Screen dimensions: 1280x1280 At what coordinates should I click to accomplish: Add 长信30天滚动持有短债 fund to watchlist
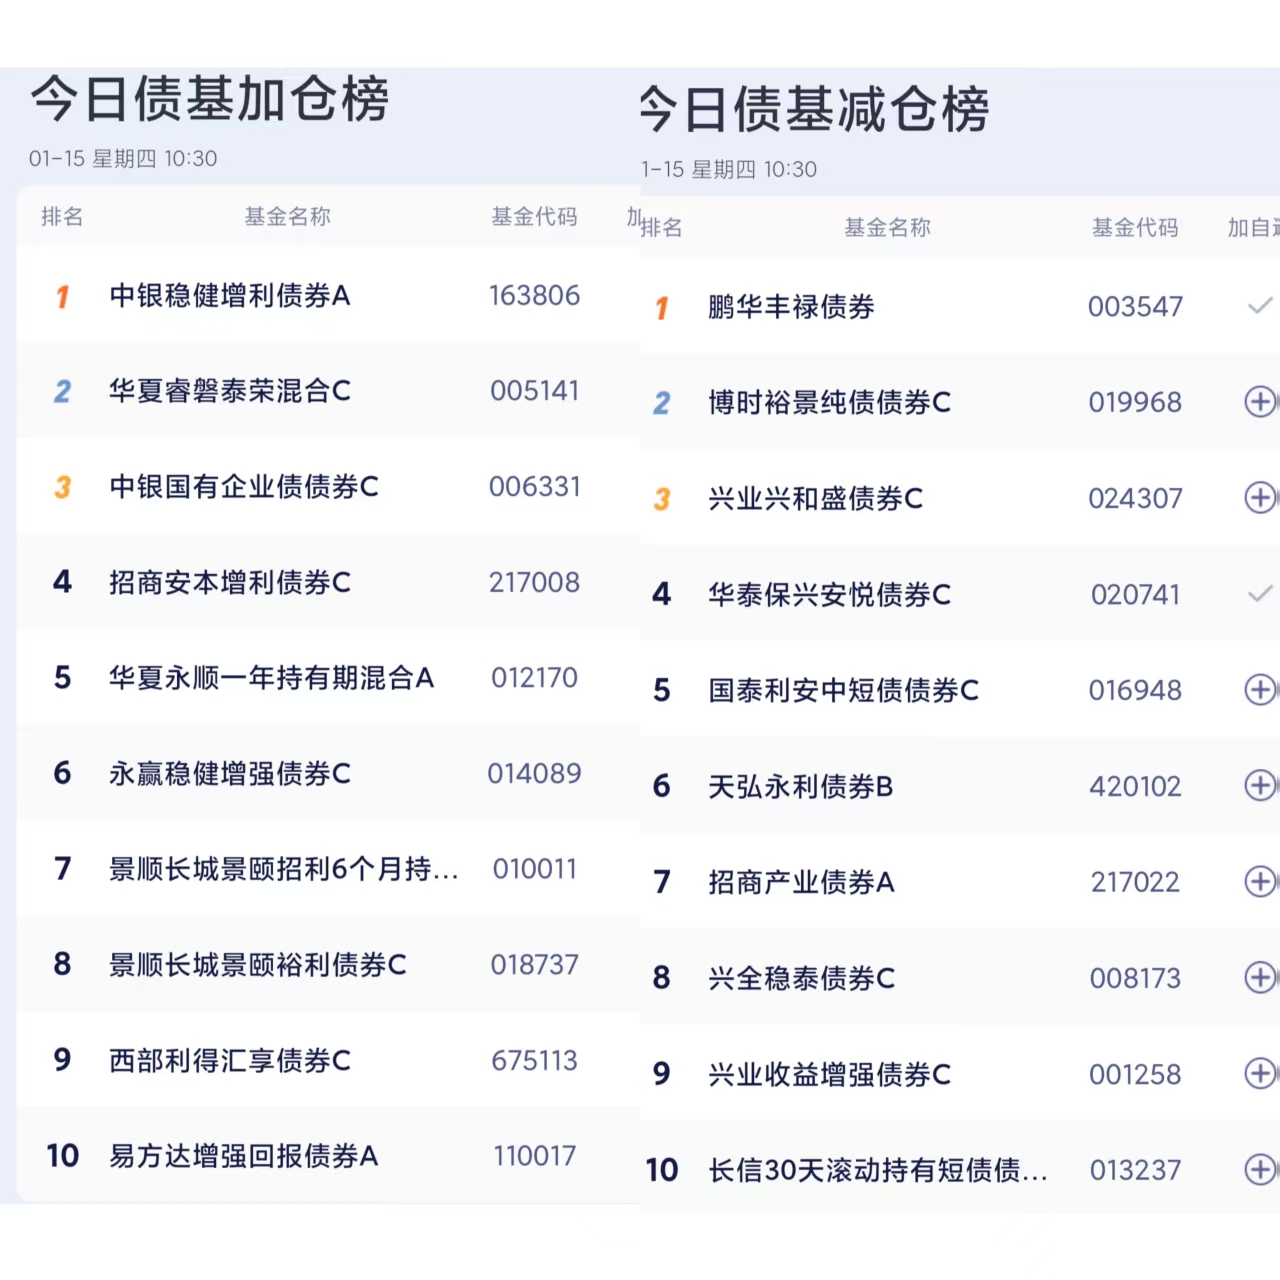[x=1260, y=1170]
